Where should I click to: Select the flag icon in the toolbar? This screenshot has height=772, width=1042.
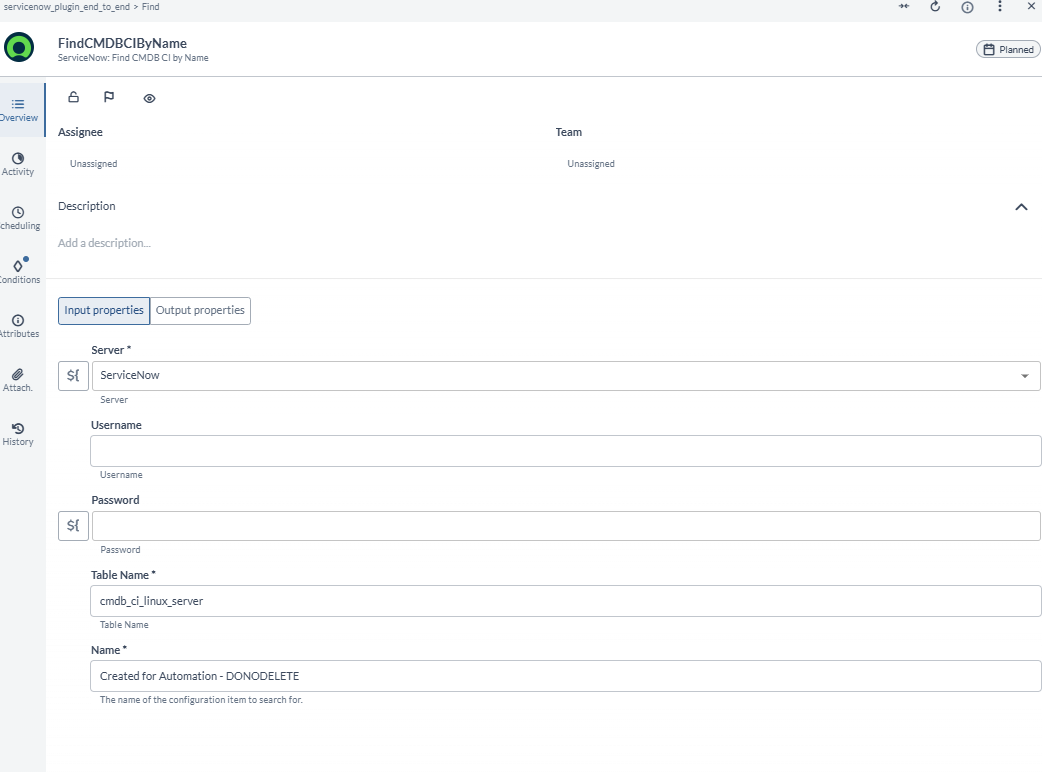pos(109,97)
